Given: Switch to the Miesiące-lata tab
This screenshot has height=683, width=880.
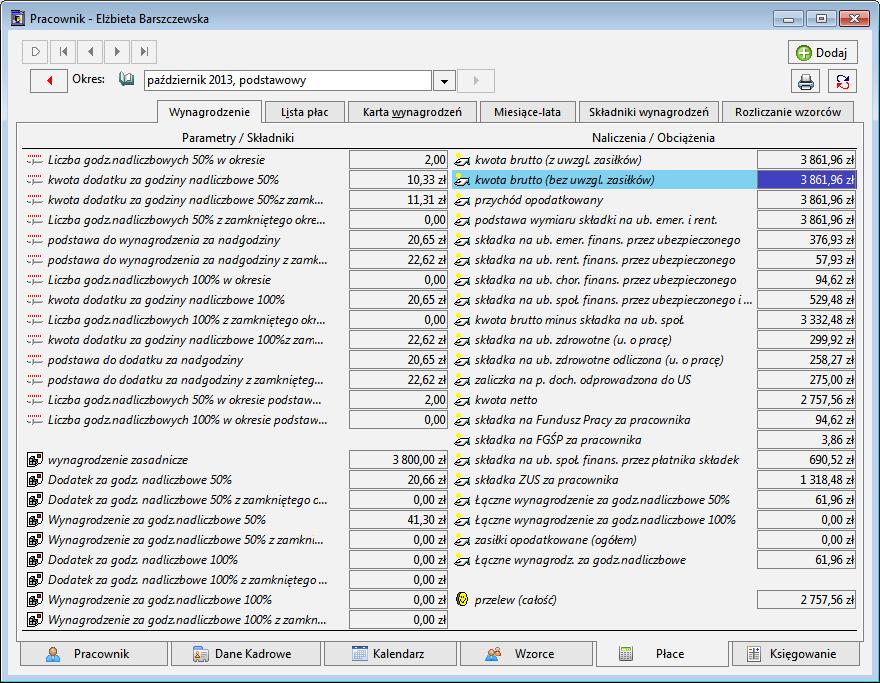Looking at the screenshot, I should [x=527, y=112].
